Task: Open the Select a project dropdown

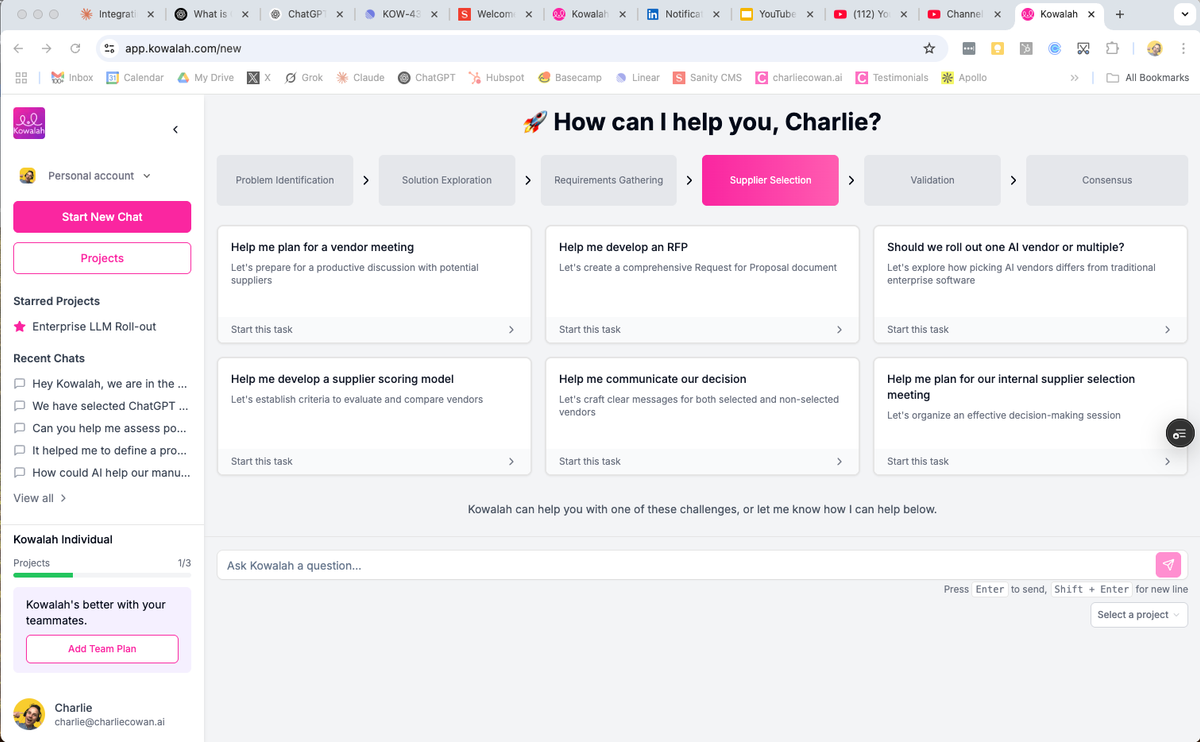Action: coord(1139,614)
